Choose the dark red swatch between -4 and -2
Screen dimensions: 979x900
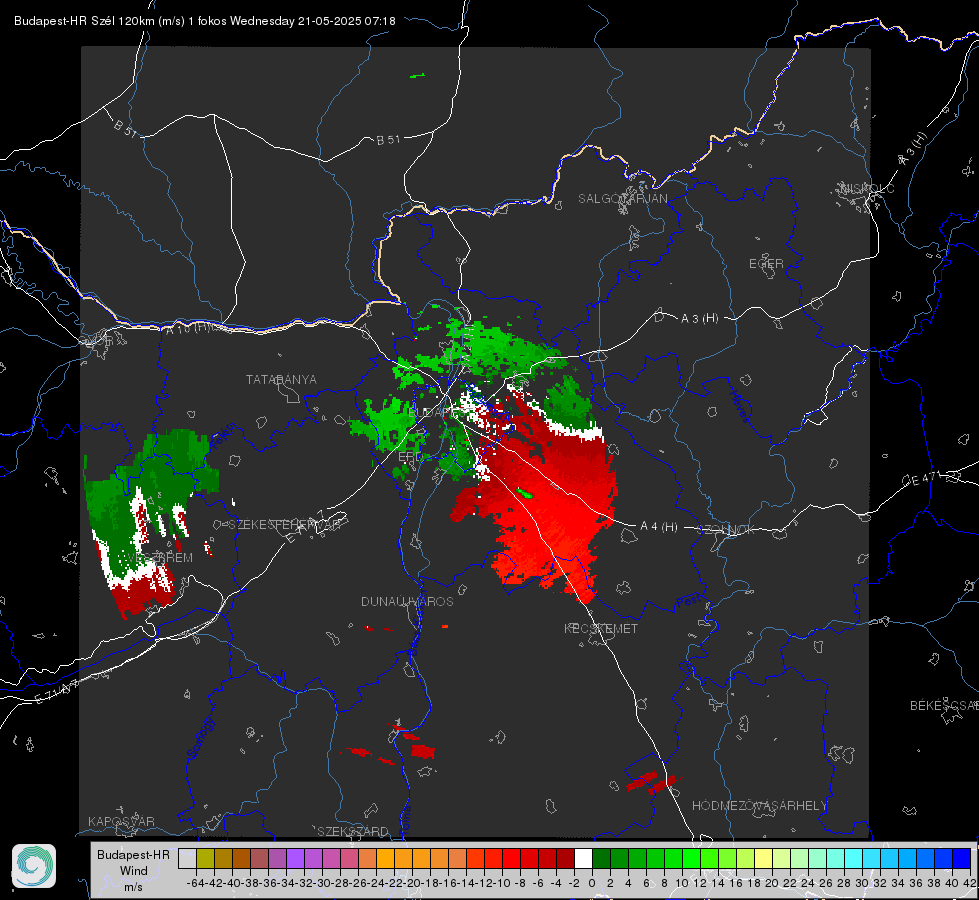(565, 858)
